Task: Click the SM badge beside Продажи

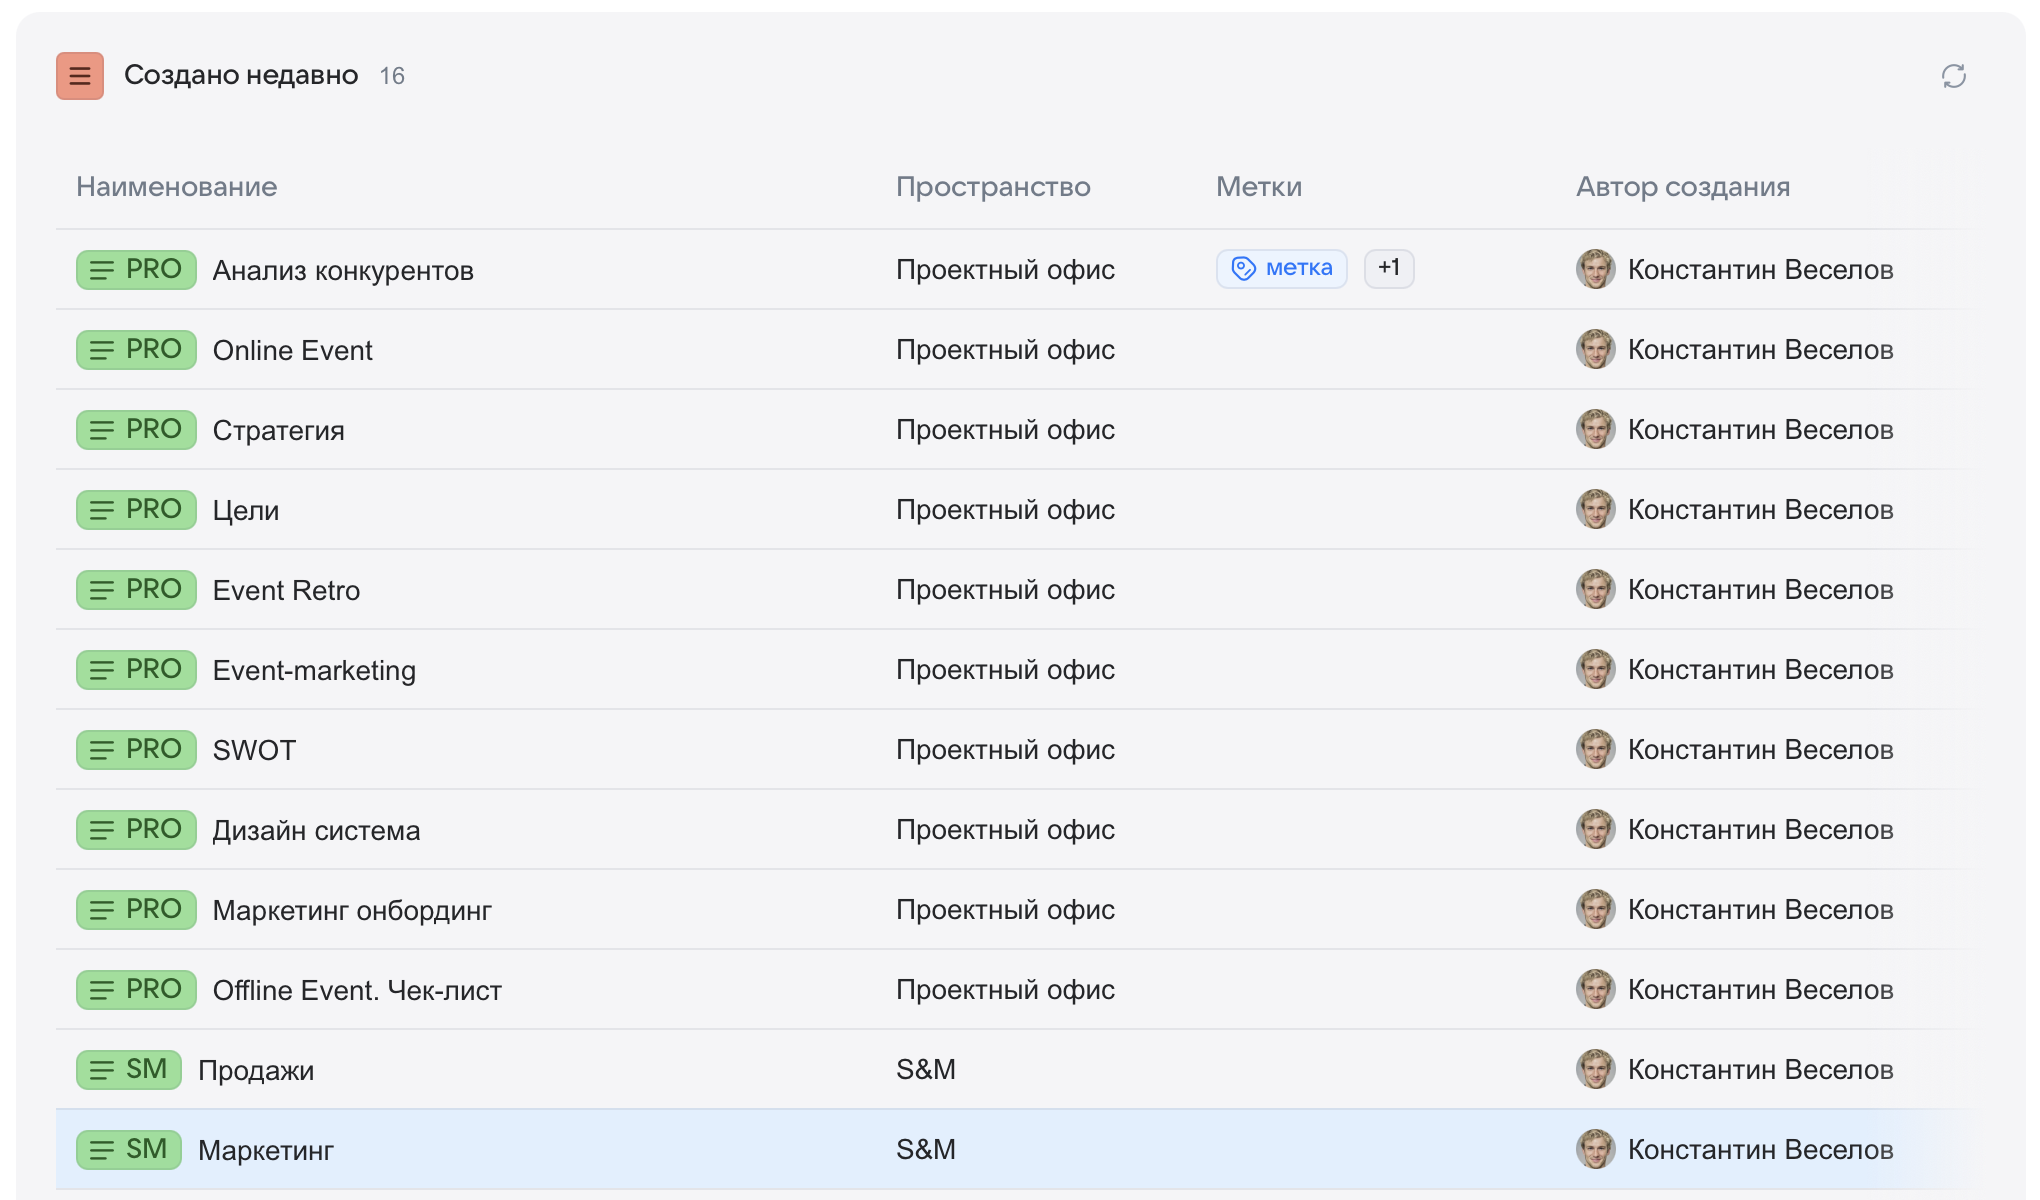Action: 129,1070
